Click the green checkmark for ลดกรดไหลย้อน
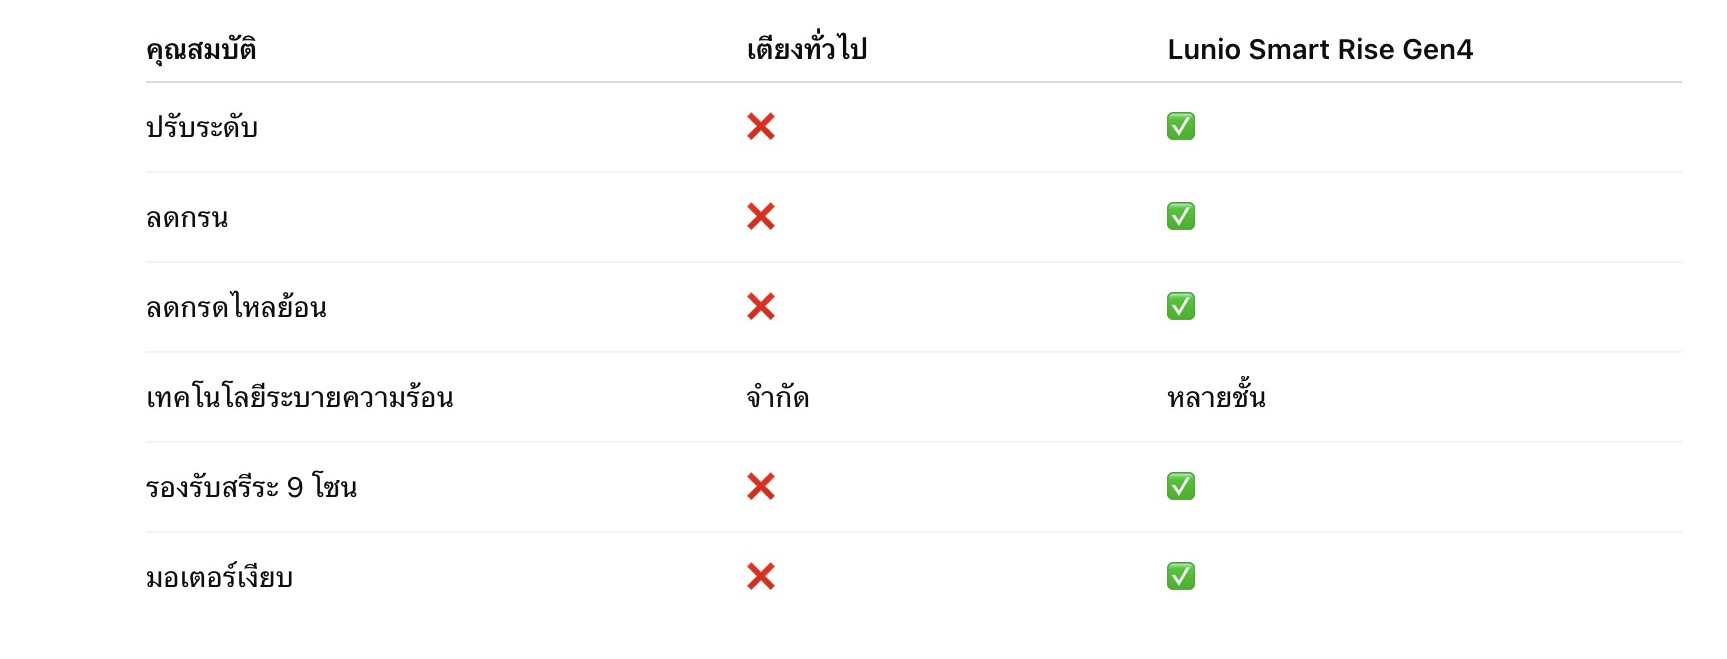Image resolution: width=1727 pixels, height=659 pixels. tap(1180, 307)
